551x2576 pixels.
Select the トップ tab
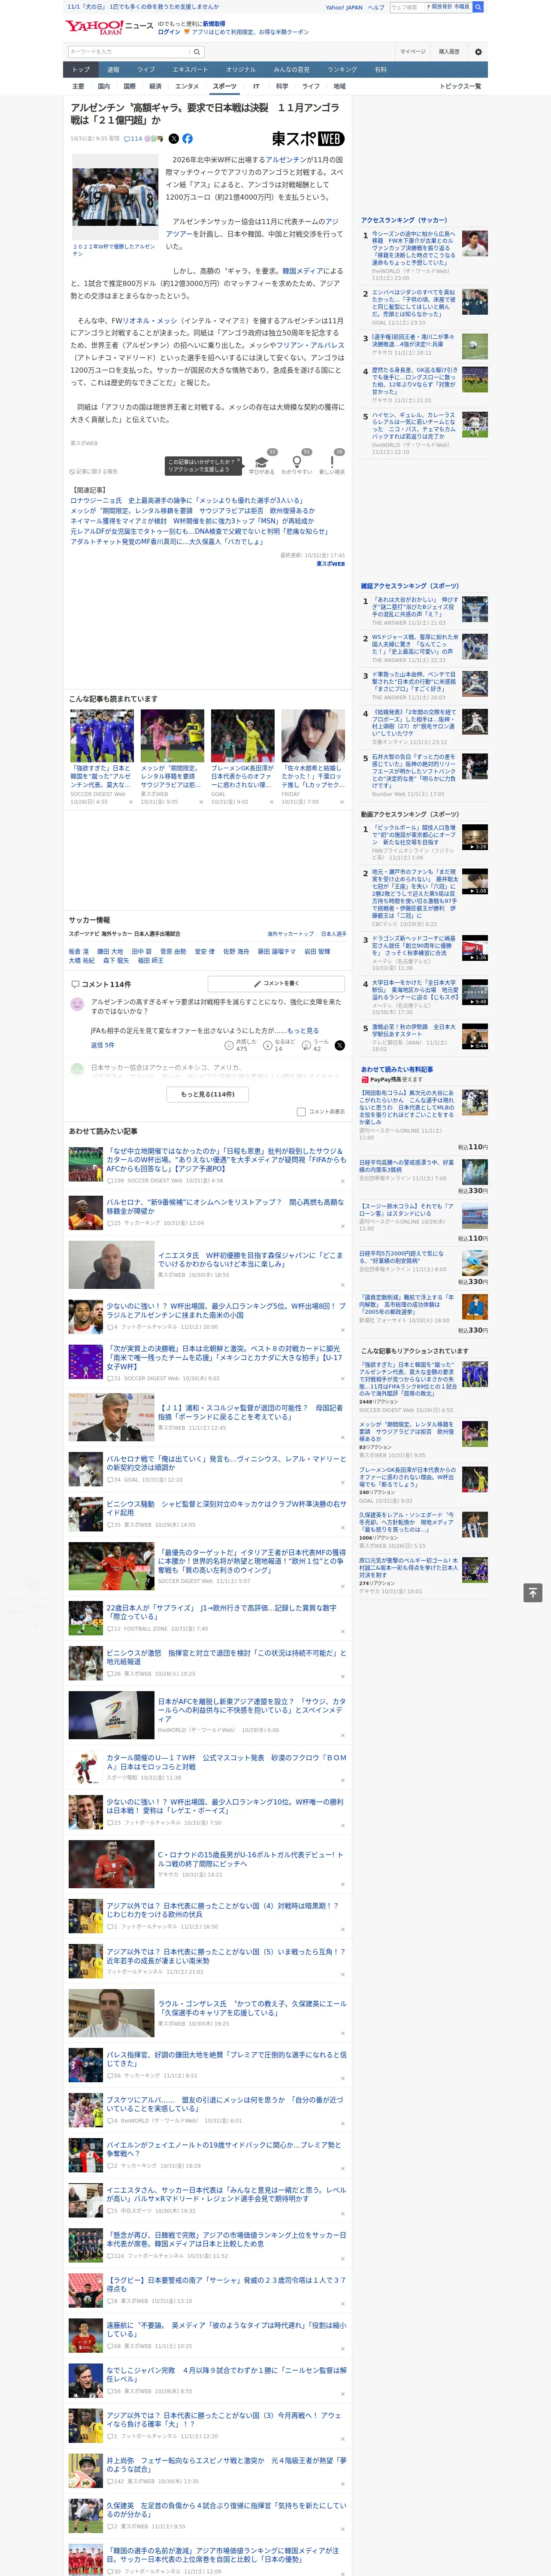tap(81, 70)
